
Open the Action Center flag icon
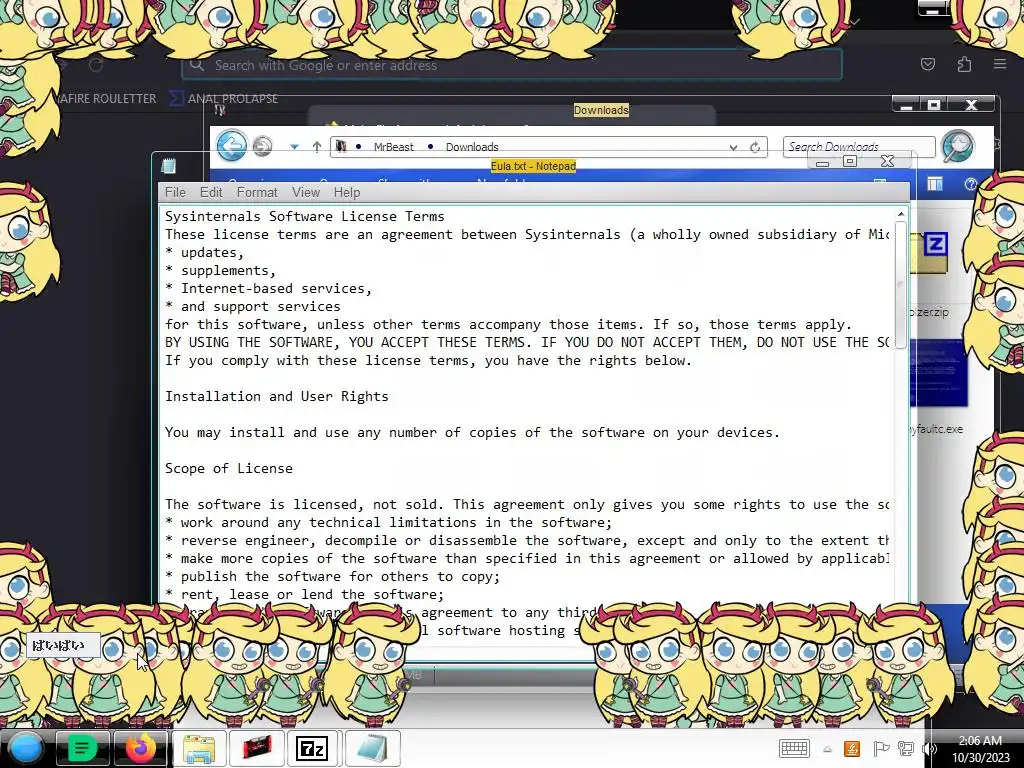(880, 748)
